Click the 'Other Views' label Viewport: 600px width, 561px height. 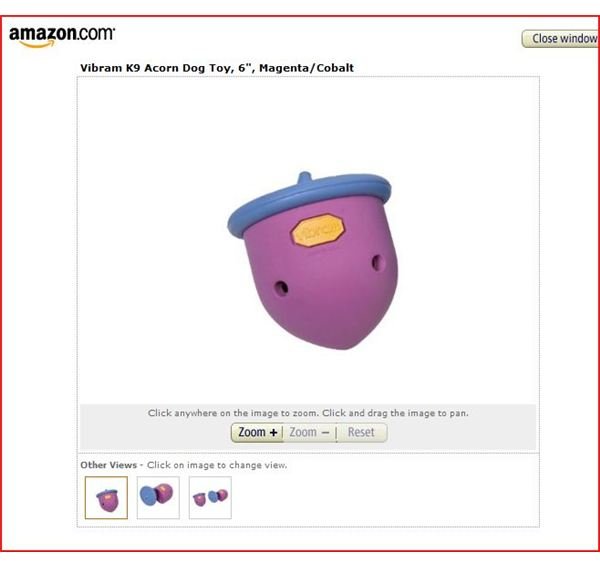[x=108, y=465]
